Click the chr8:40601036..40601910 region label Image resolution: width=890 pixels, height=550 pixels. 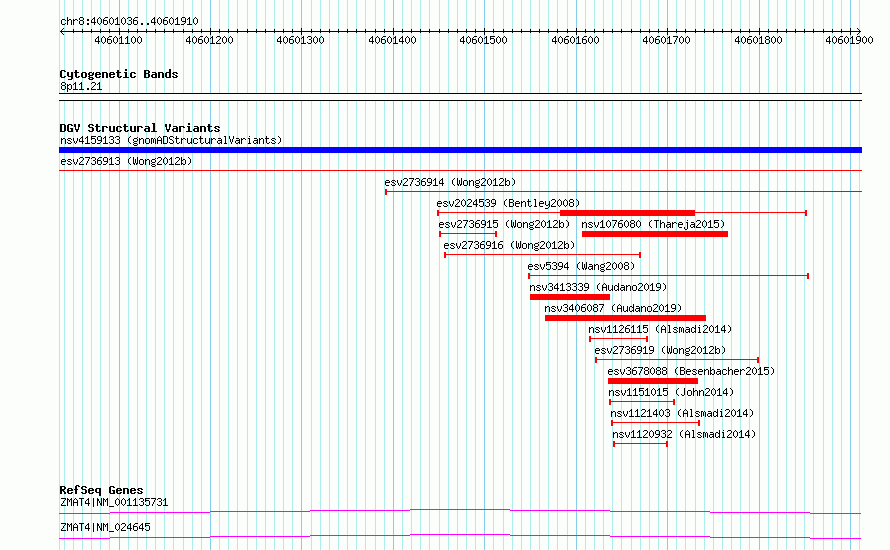(129, 21)
